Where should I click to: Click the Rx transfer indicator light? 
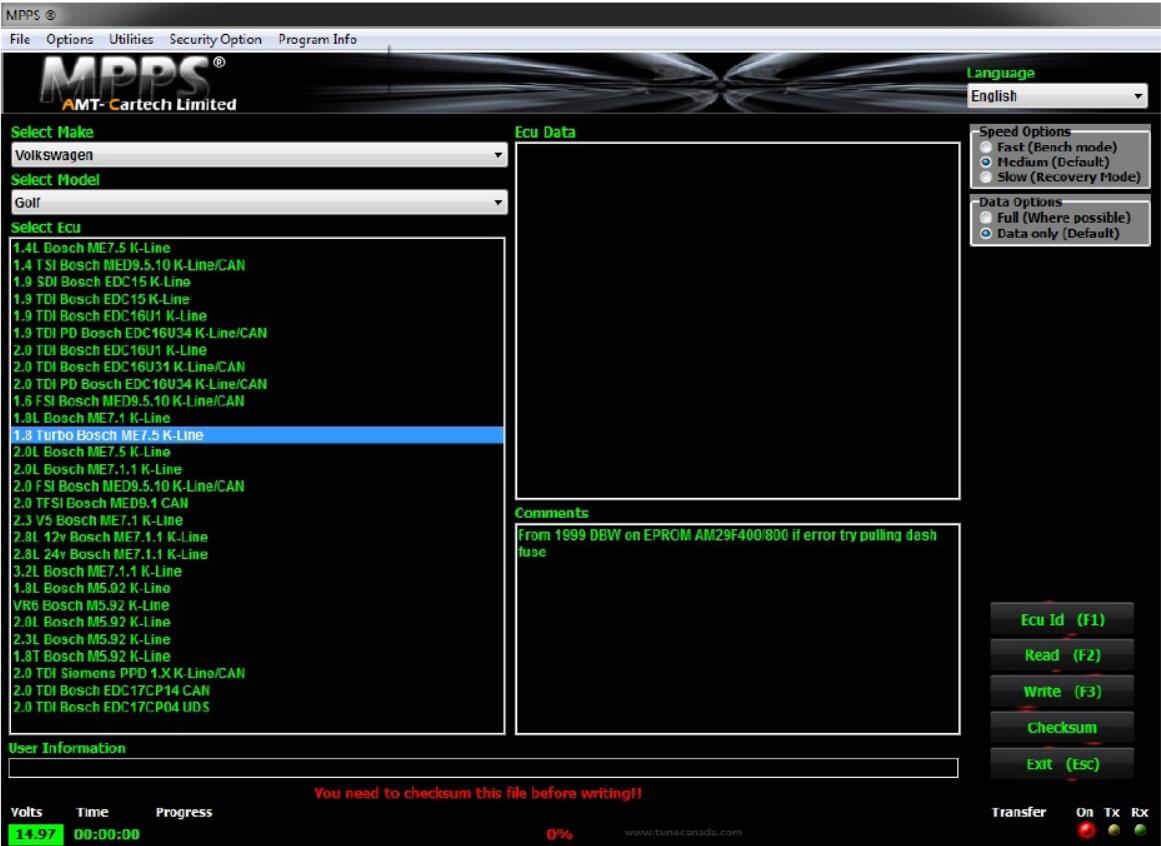[1140, 830]
